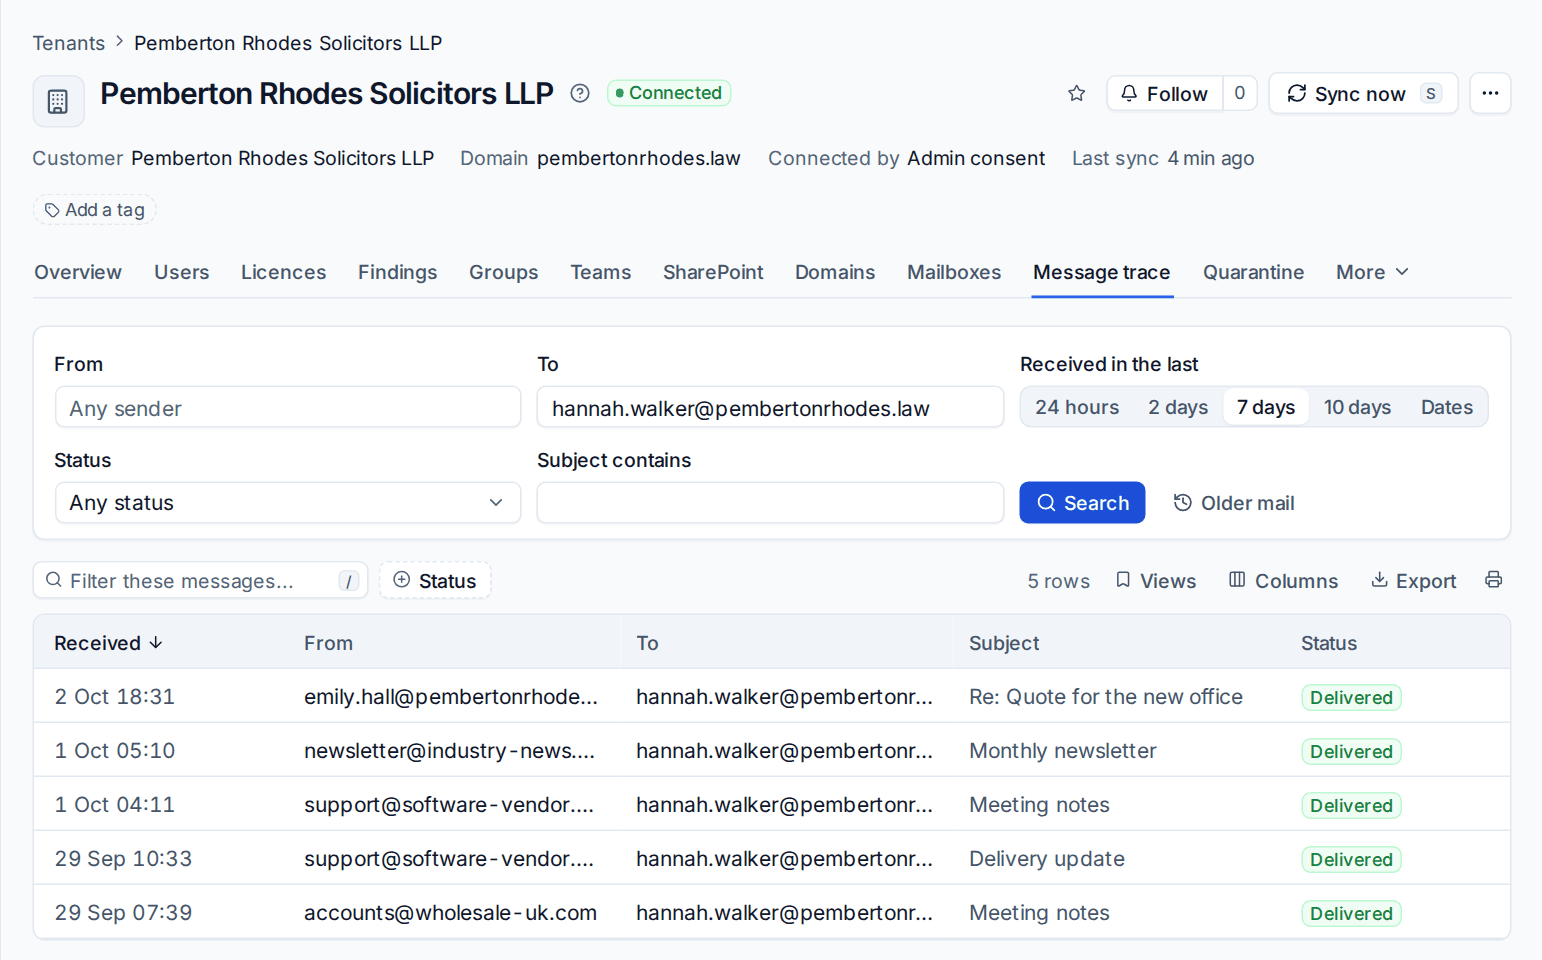Image resolution: width=1542 pixels, height=960 pixels.
Task: Click the Follow button
Action: [x=1165, y=93]
